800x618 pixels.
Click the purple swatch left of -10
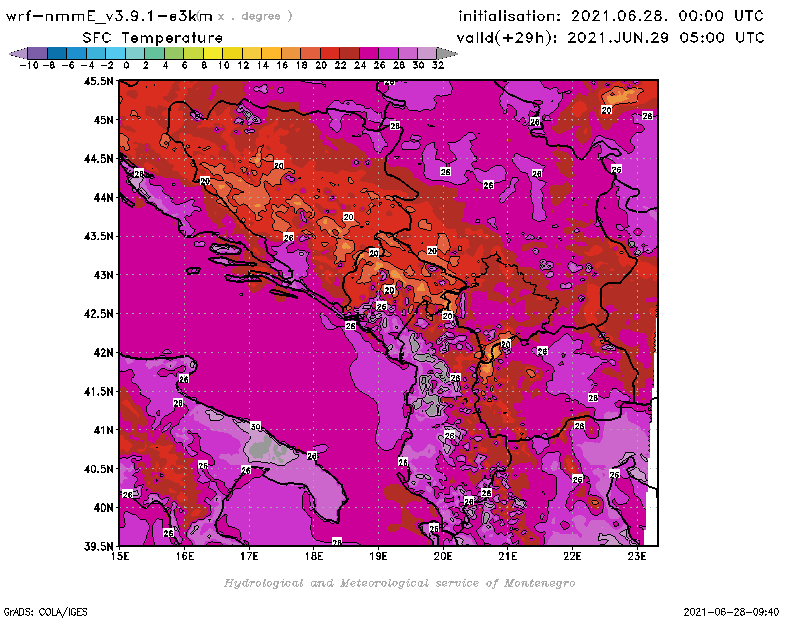(37, 52)
